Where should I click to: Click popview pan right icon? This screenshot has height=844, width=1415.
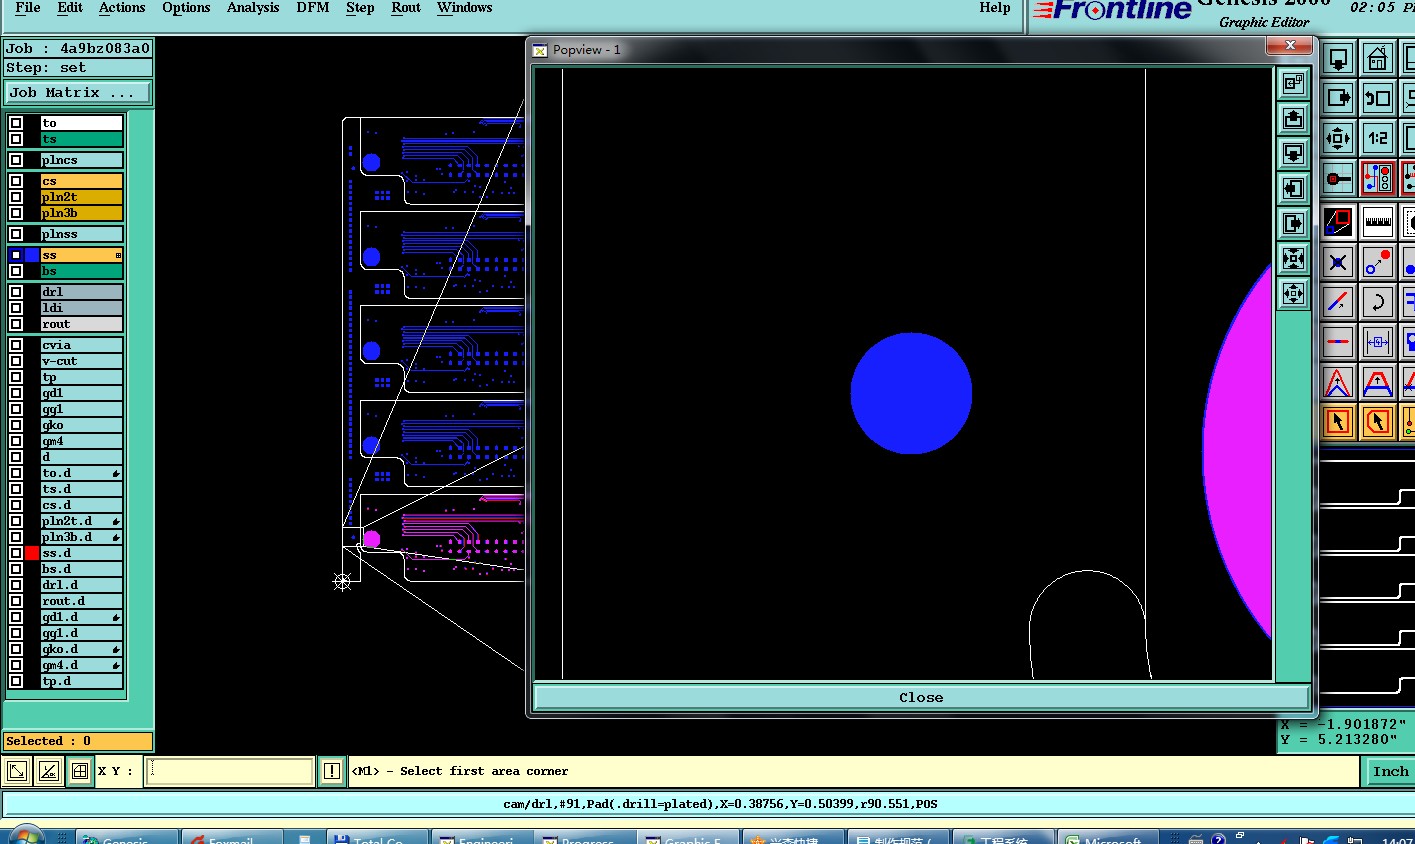[1293, 224]
